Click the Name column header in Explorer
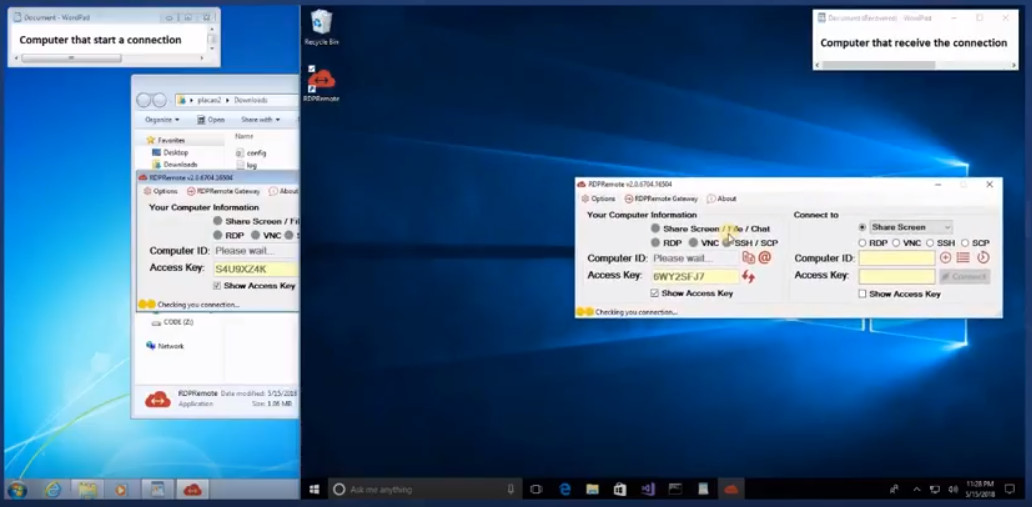 click(x=244, y=136)
